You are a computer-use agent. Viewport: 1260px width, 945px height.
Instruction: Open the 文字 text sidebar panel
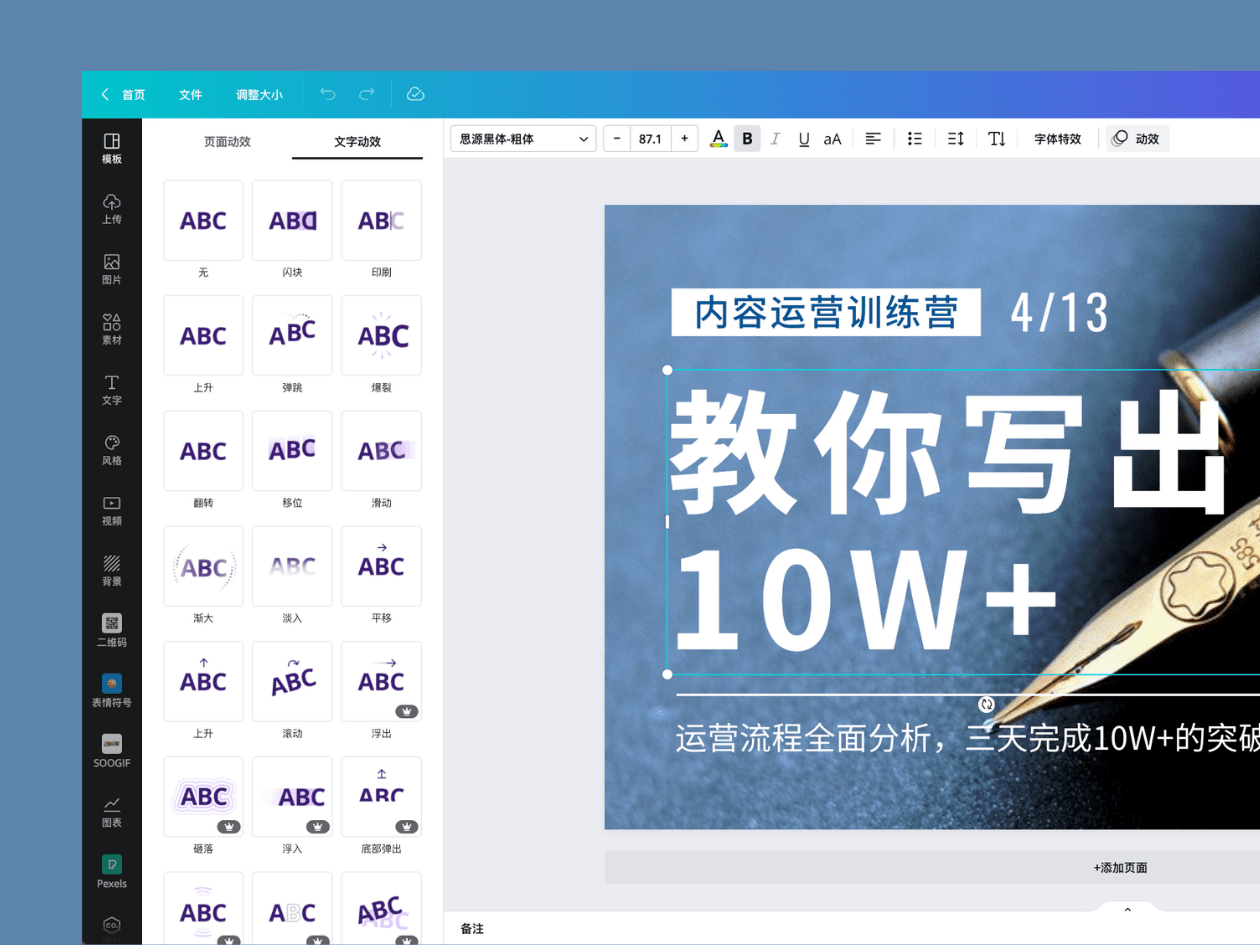tap(112, 390)
